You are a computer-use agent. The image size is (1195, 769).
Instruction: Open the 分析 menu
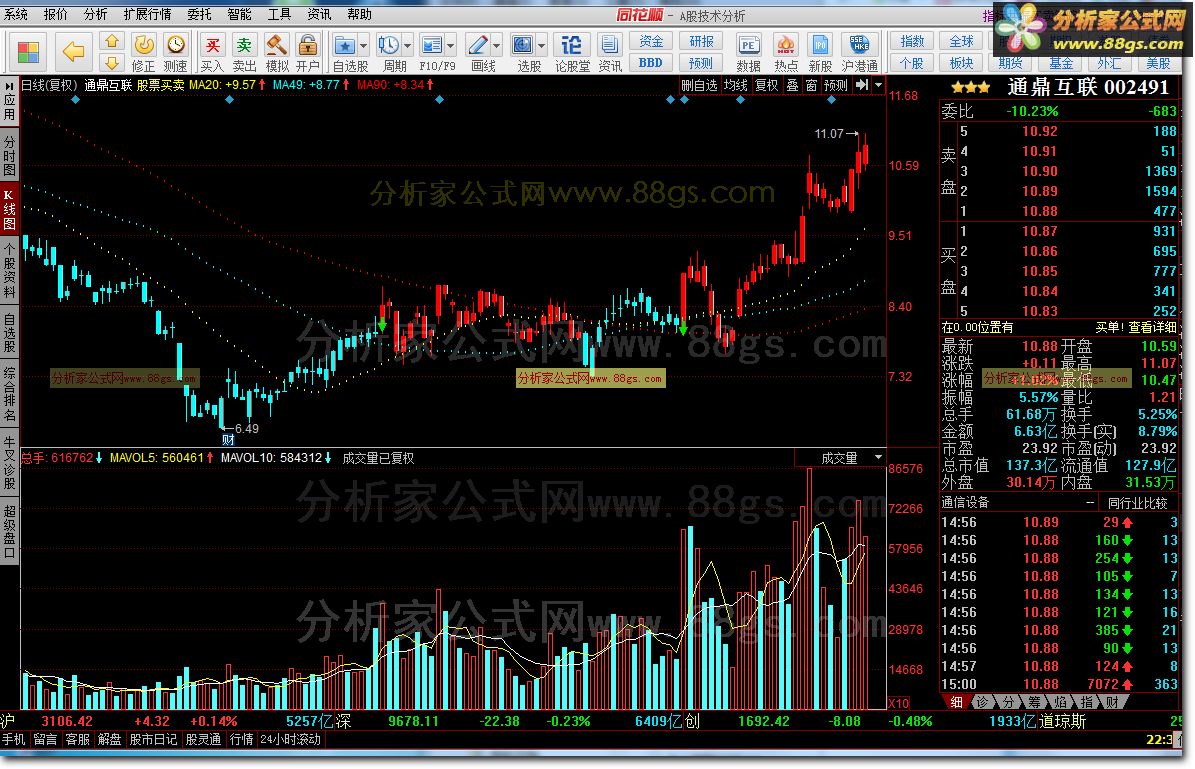(x=95, y=14)
